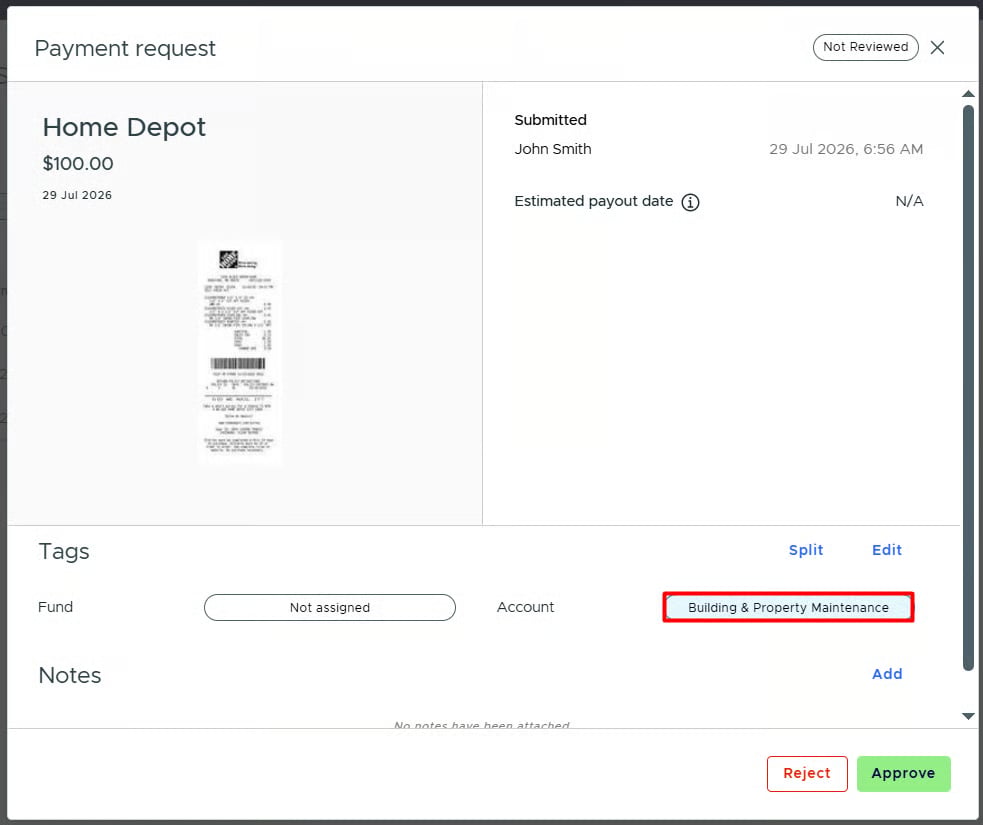Add a note via the Add link
Viewport: 983px width, 825px height.
click(x=886, y=674)
